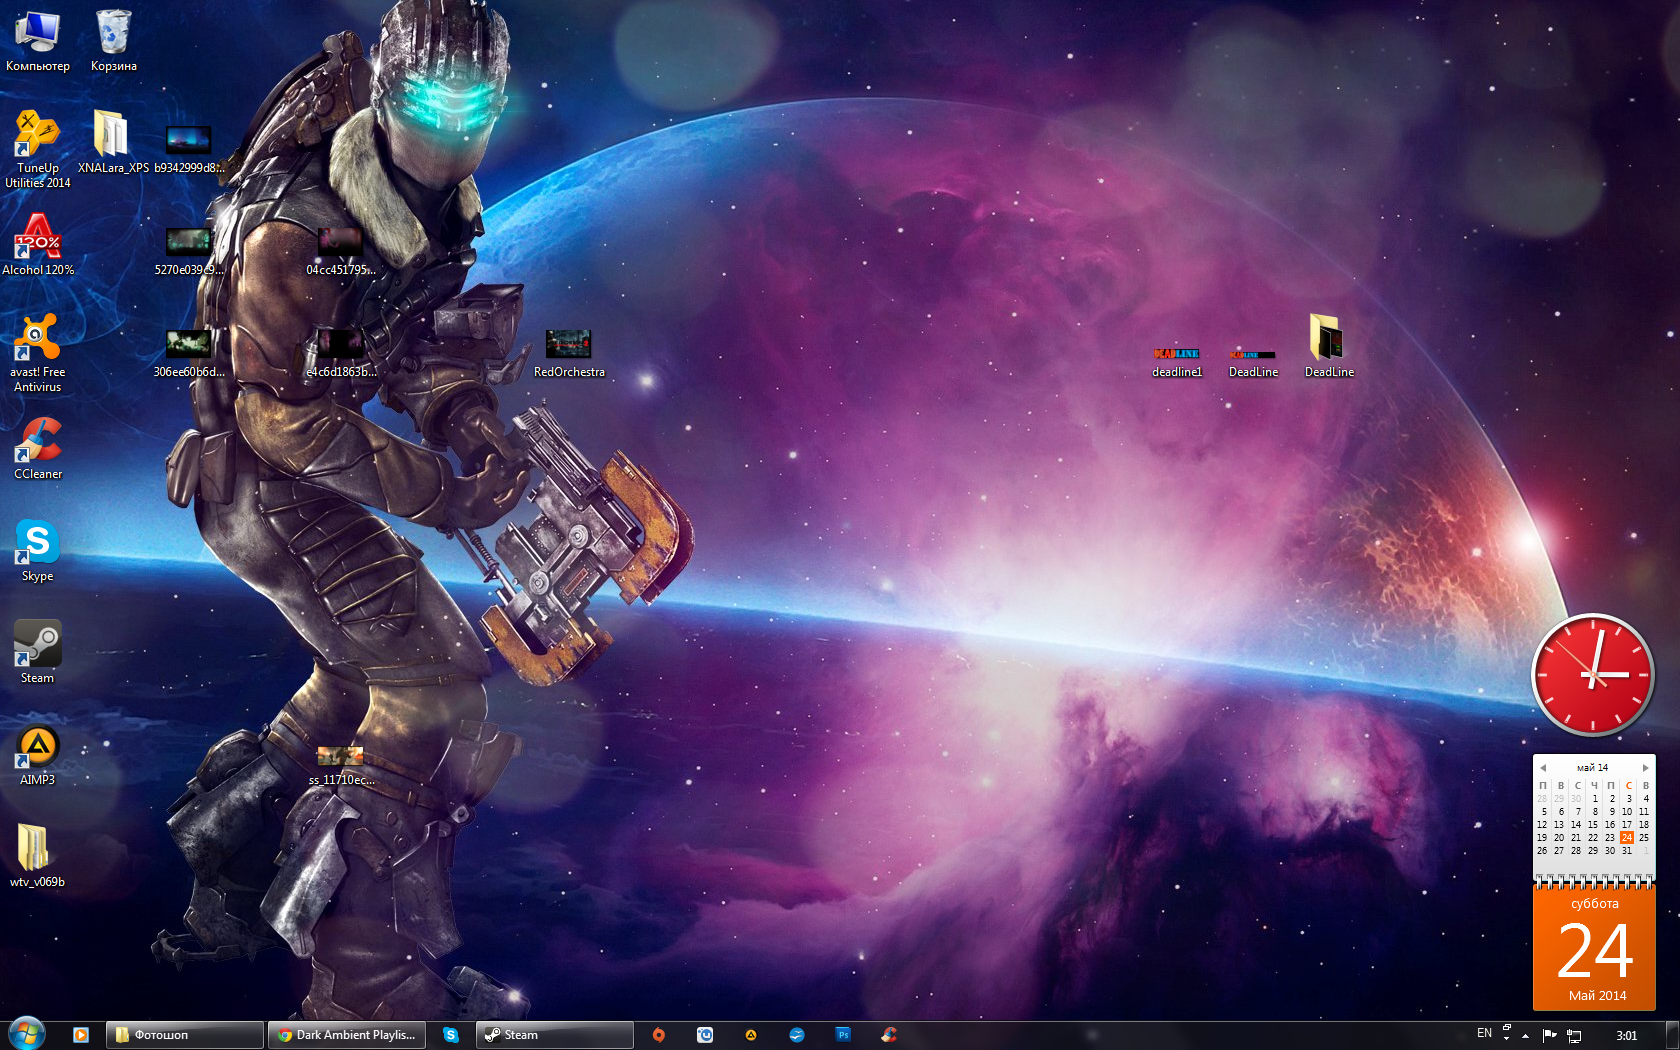Select the Alcohol 120% desktop shortcut
1680x1050 pixels.
point(38,244)
